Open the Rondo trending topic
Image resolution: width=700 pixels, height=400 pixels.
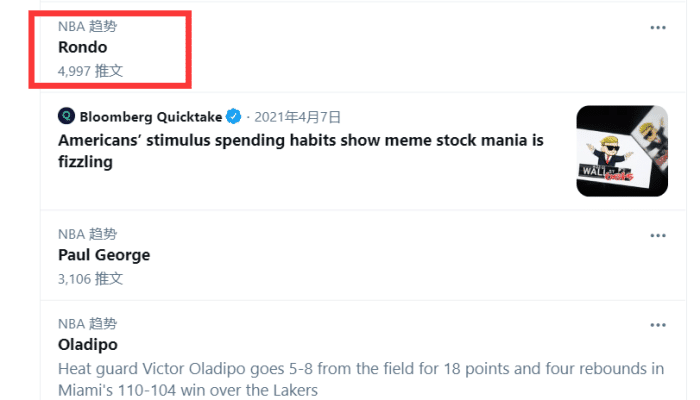pos(82,47)
